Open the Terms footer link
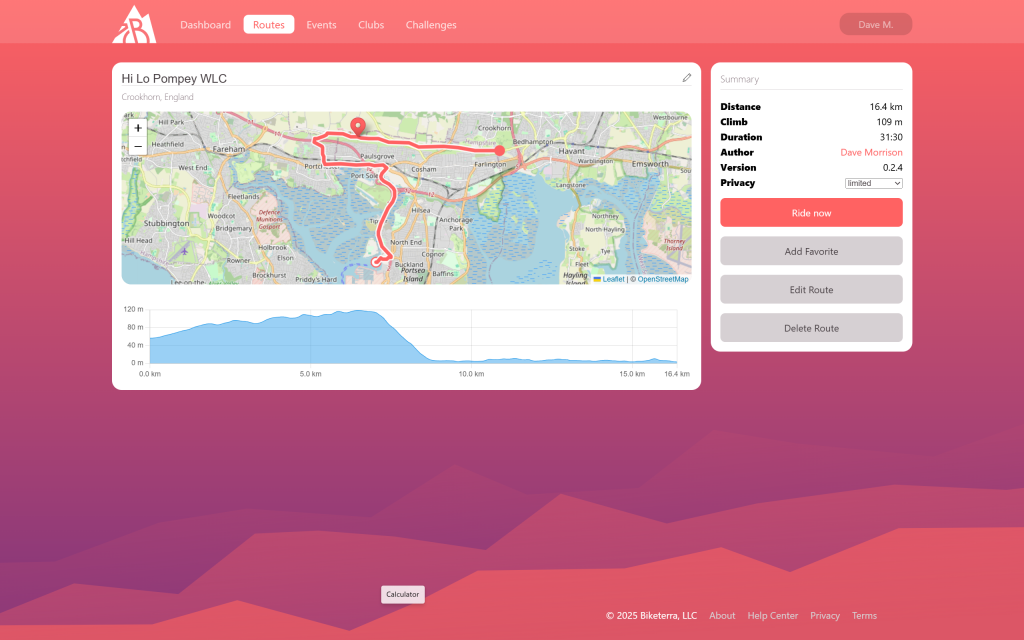1024x640 pixels. coord(864,616)
